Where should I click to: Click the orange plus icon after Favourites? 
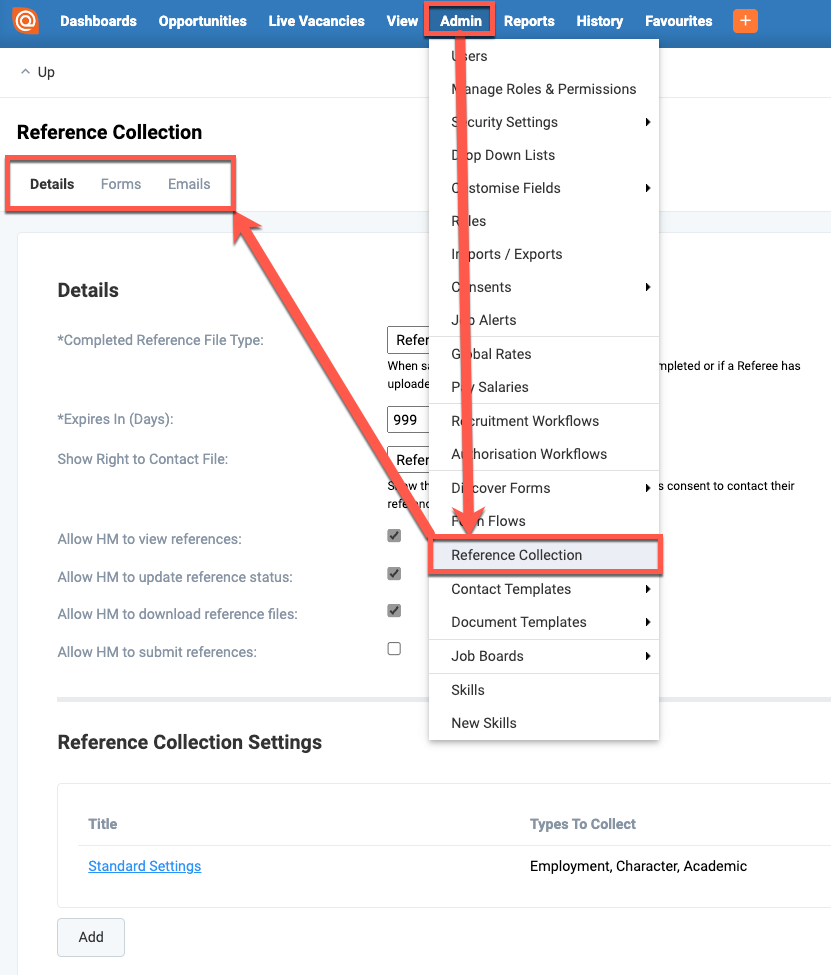pyautogui.click(x=745, y=21)
